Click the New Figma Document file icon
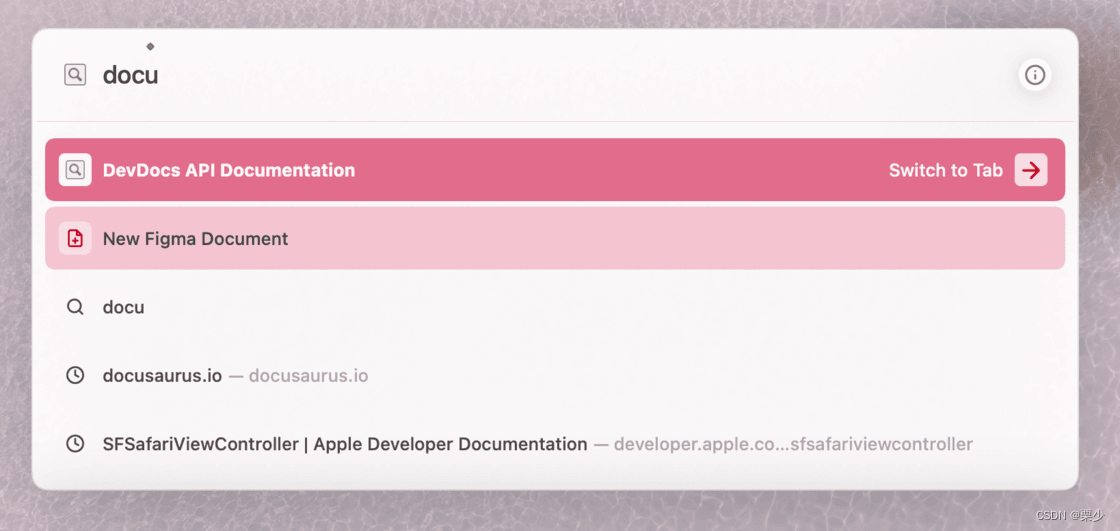 click(75, 238)
